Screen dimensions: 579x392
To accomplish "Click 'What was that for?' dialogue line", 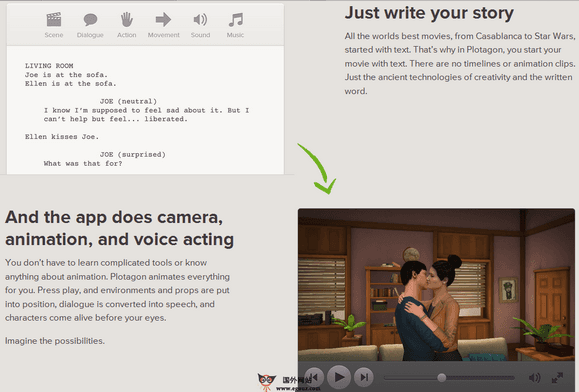I will (83, 163).
